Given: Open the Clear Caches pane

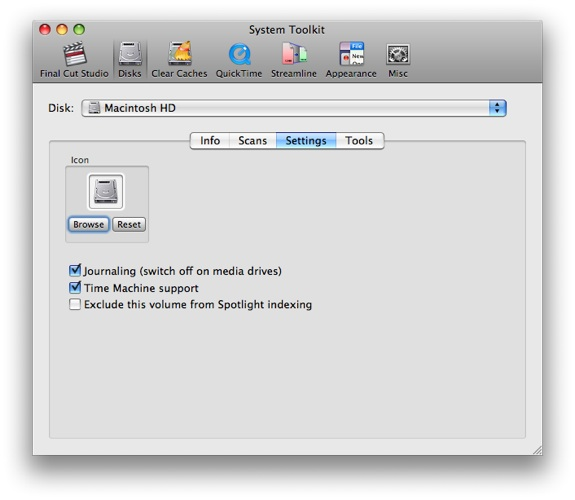Looking at the screenshot, I should click(x=179, y=60).
